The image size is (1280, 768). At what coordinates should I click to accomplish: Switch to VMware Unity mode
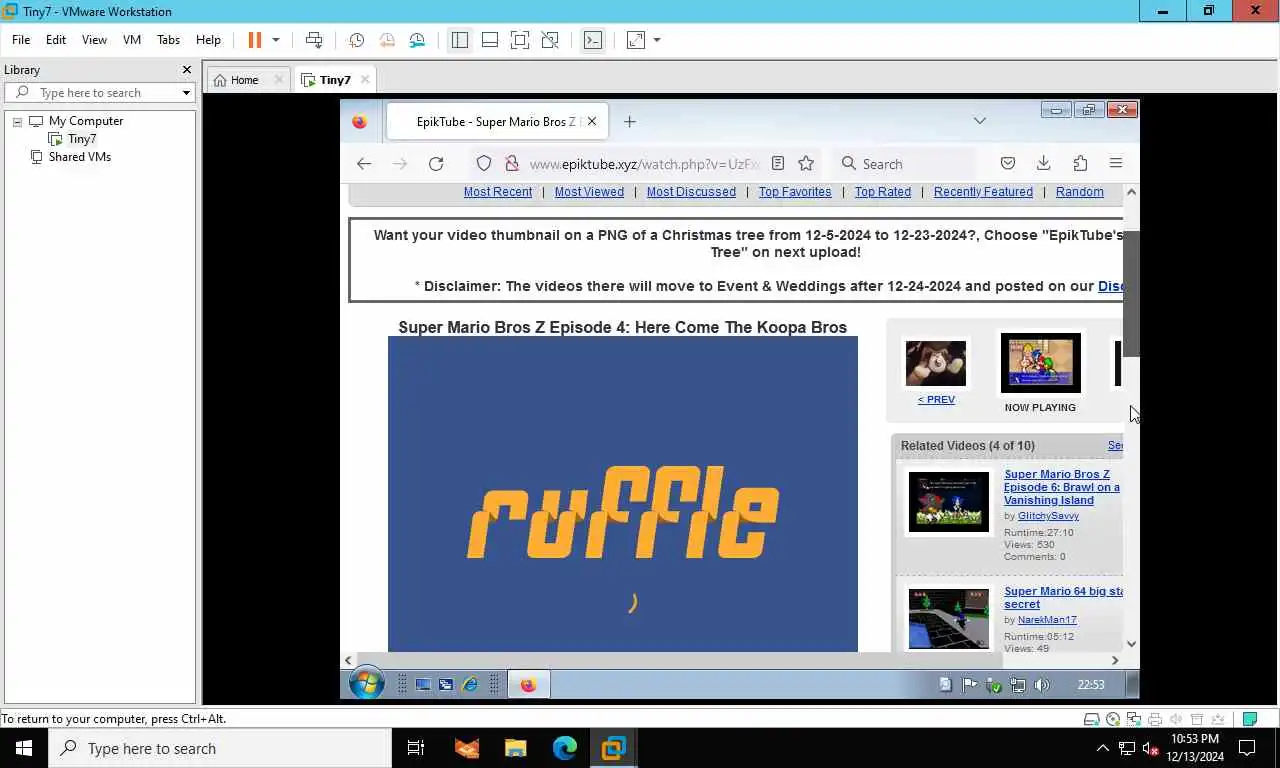pos(550,40)
